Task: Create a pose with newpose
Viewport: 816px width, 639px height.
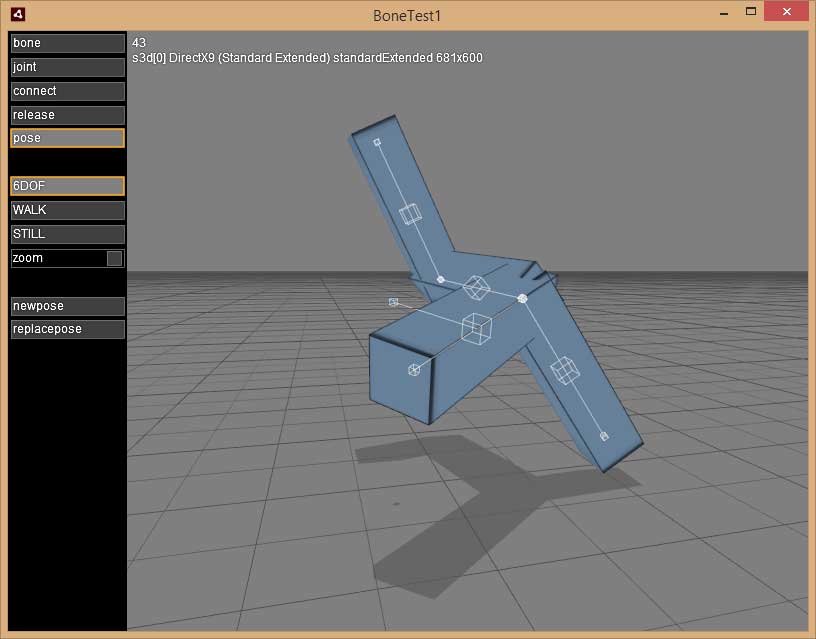Action: [x=67, y=306]
